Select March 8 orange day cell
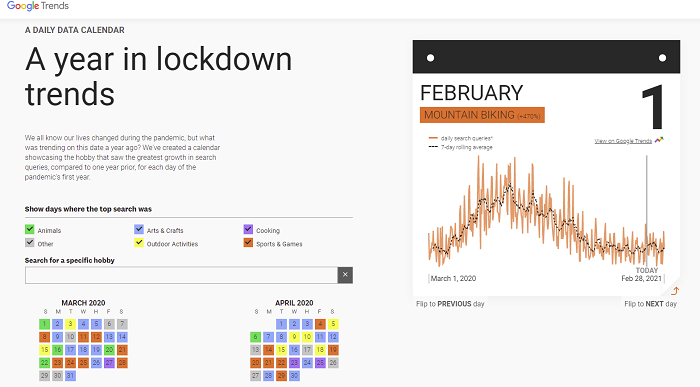Image resolution: width=700 pixels, height=387 pixels. [45, 337]
